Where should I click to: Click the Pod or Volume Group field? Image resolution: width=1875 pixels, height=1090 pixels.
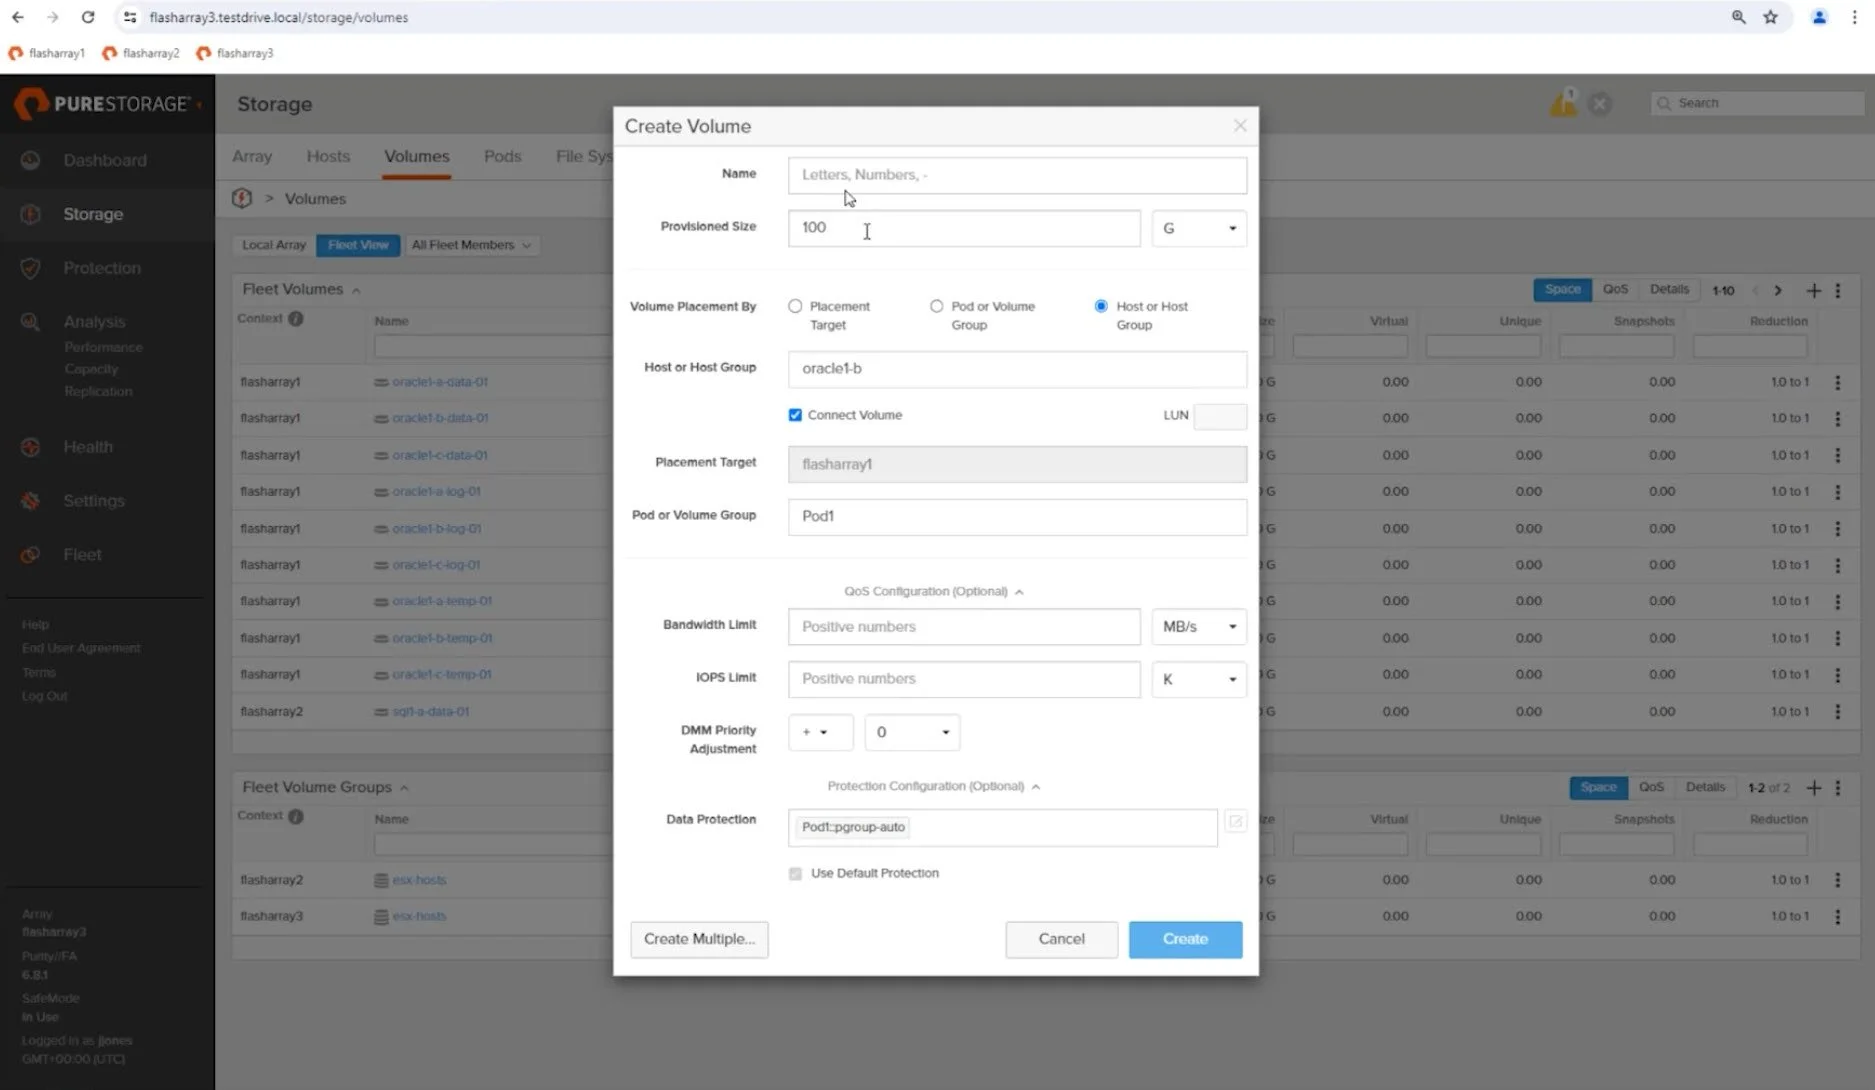(1017, 517)
